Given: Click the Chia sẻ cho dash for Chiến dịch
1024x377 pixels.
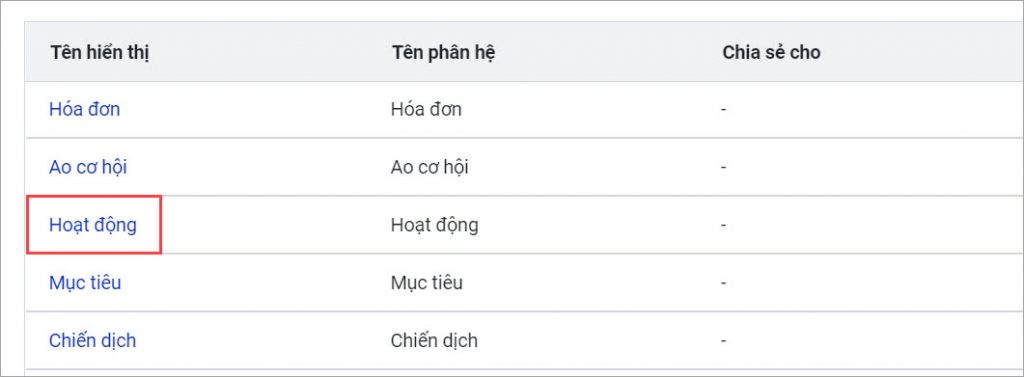Looking at the screenshot, I should (724, 341).
